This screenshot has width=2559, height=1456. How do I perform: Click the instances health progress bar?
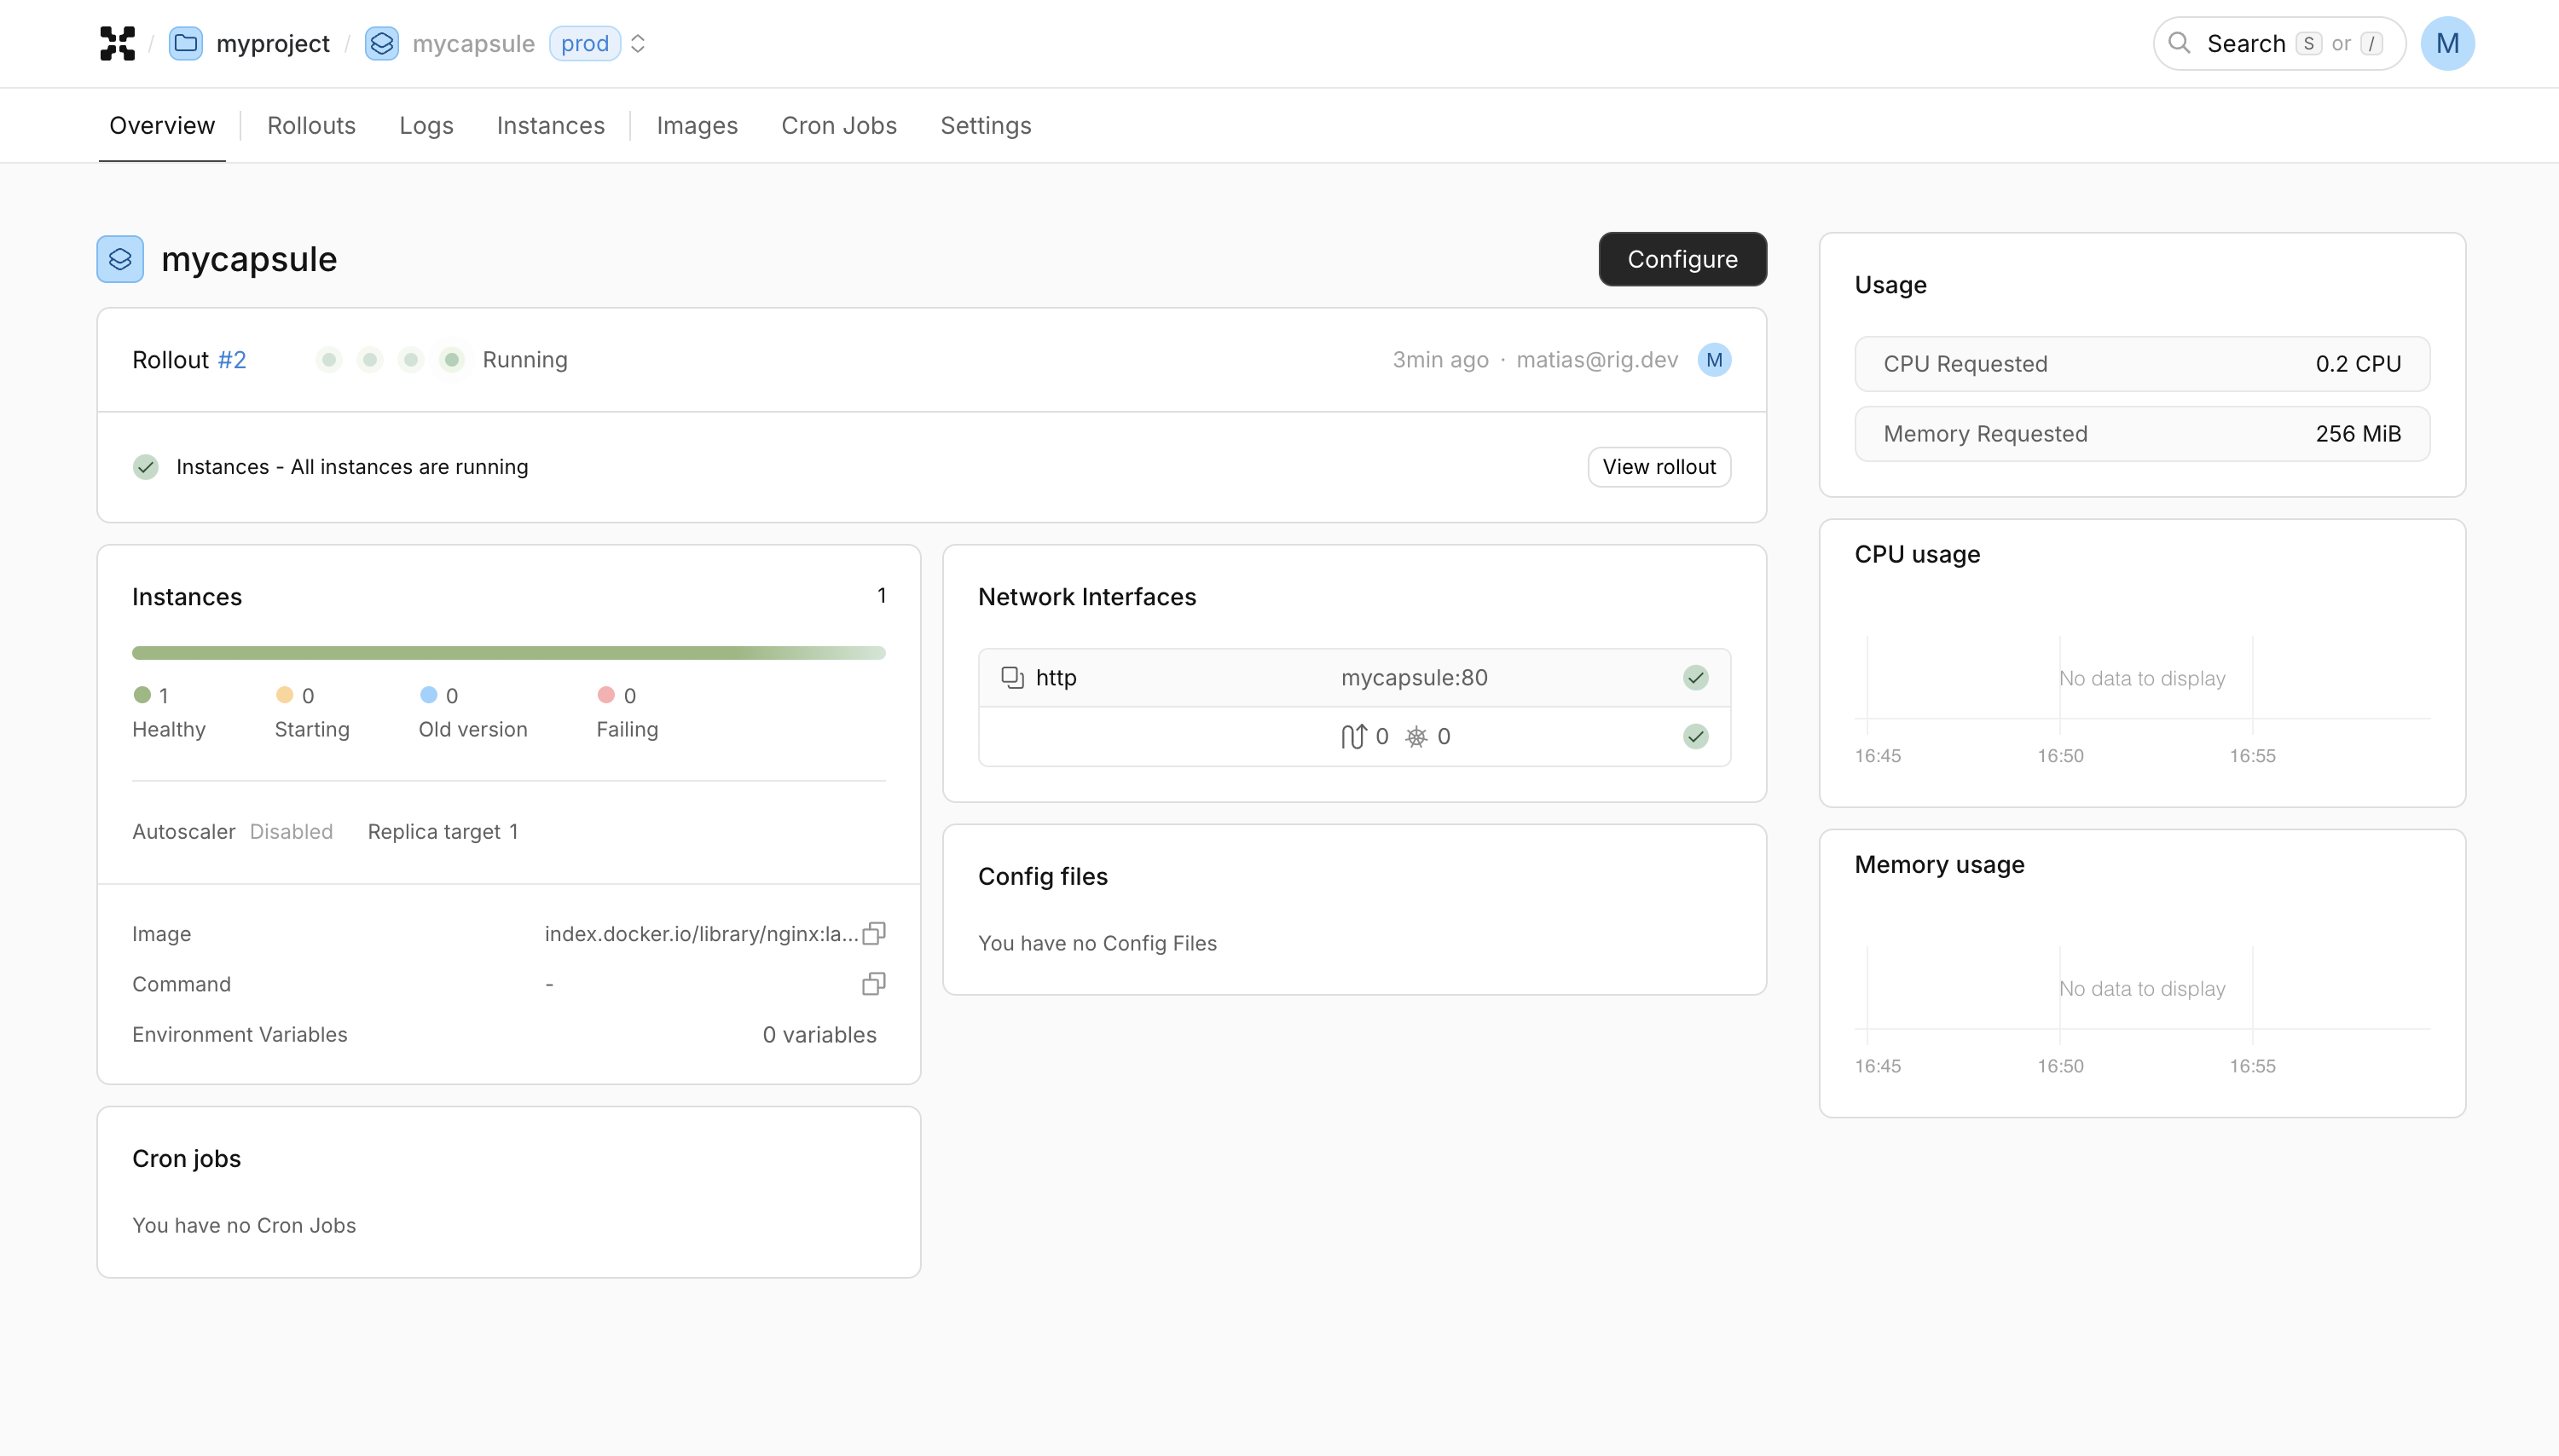coord(509,653)
